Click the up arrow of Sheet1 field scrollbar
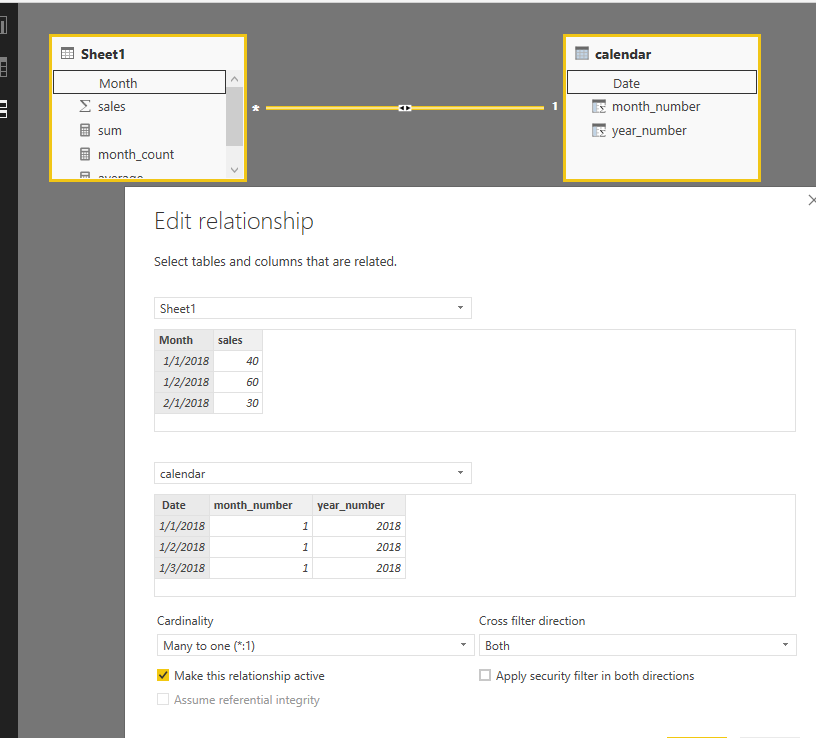 (x=234, y=79)
